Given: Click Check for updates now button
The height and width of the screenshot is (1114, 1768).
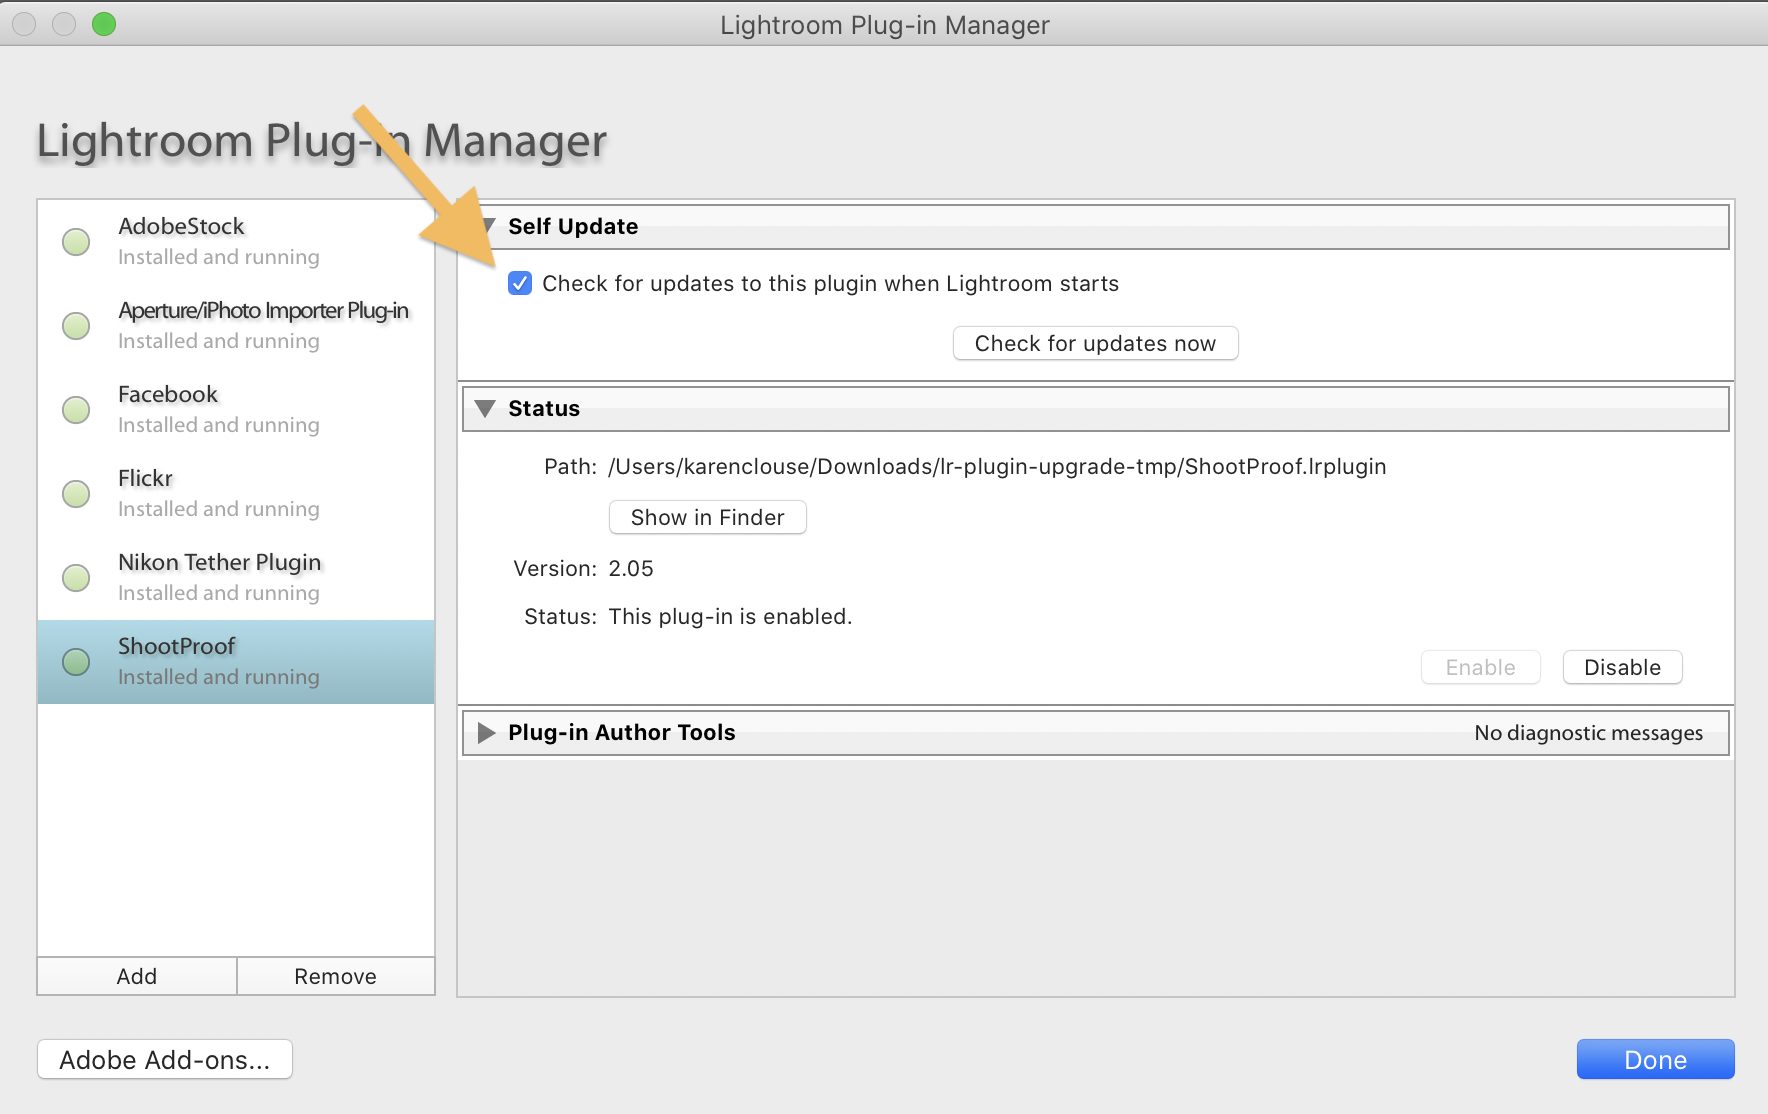Looking at the screenshot, I should 1096,344.
